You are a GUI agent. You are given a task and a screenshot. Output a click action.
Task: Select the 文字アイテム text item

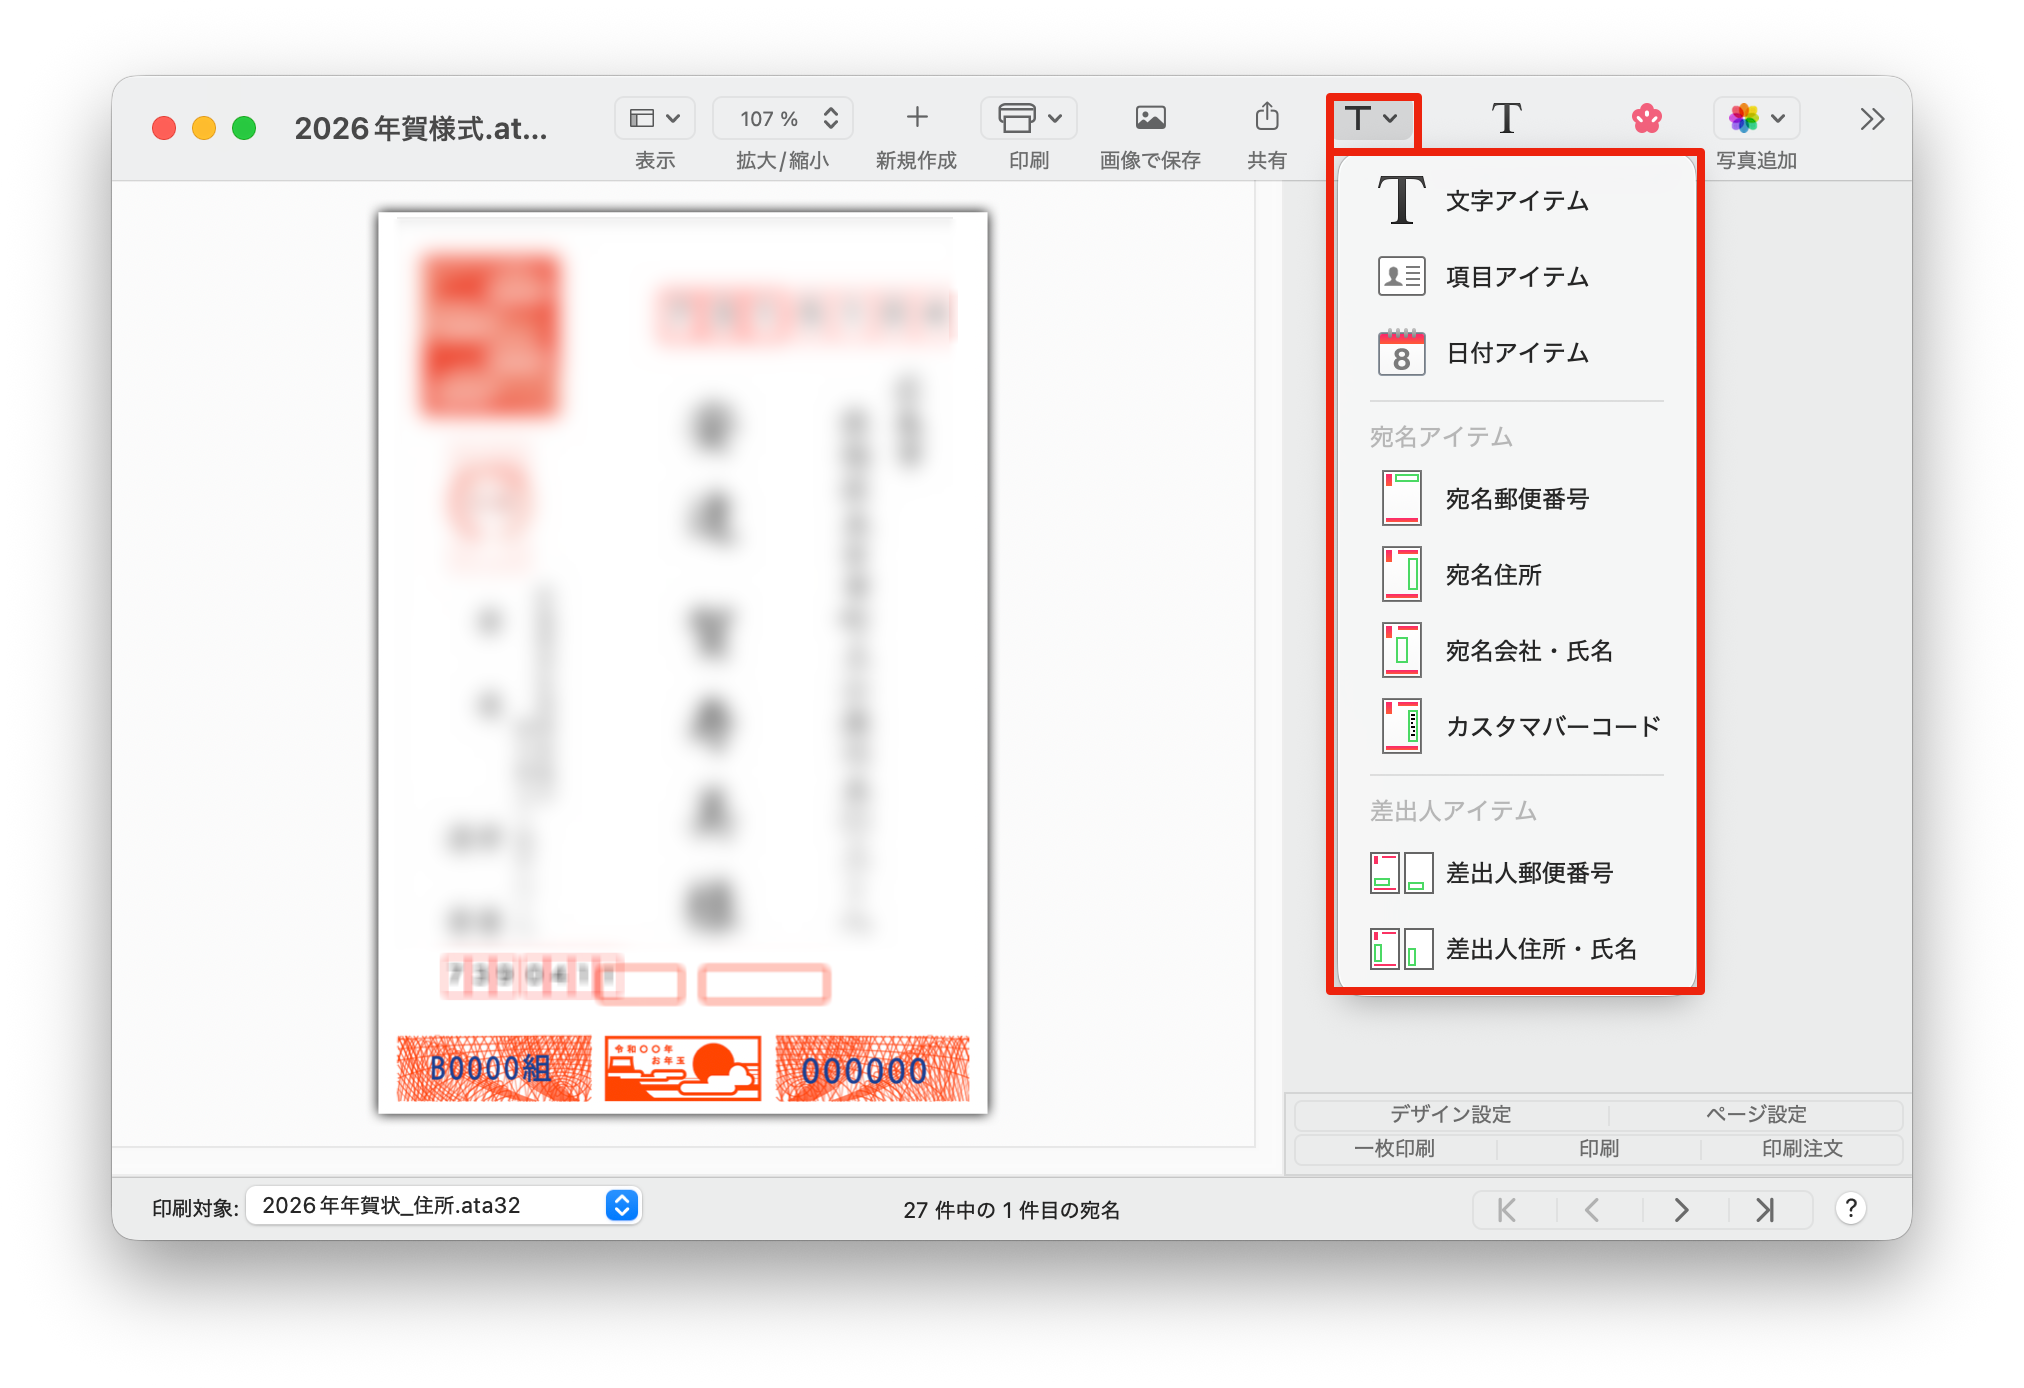coord(1516,201)
